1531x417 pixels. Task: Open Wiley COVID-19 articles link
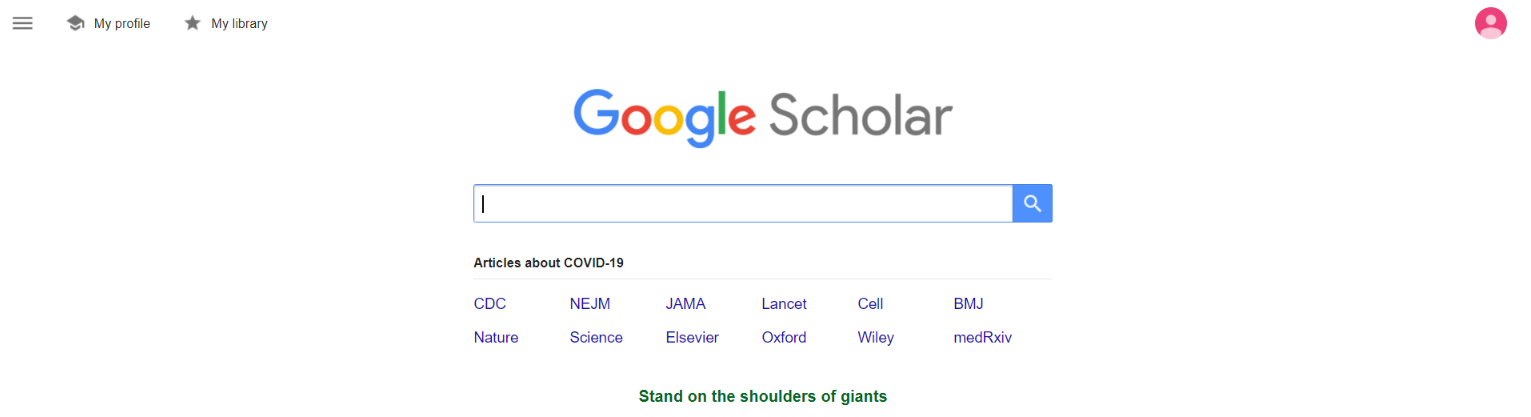(x=876, y=338)
